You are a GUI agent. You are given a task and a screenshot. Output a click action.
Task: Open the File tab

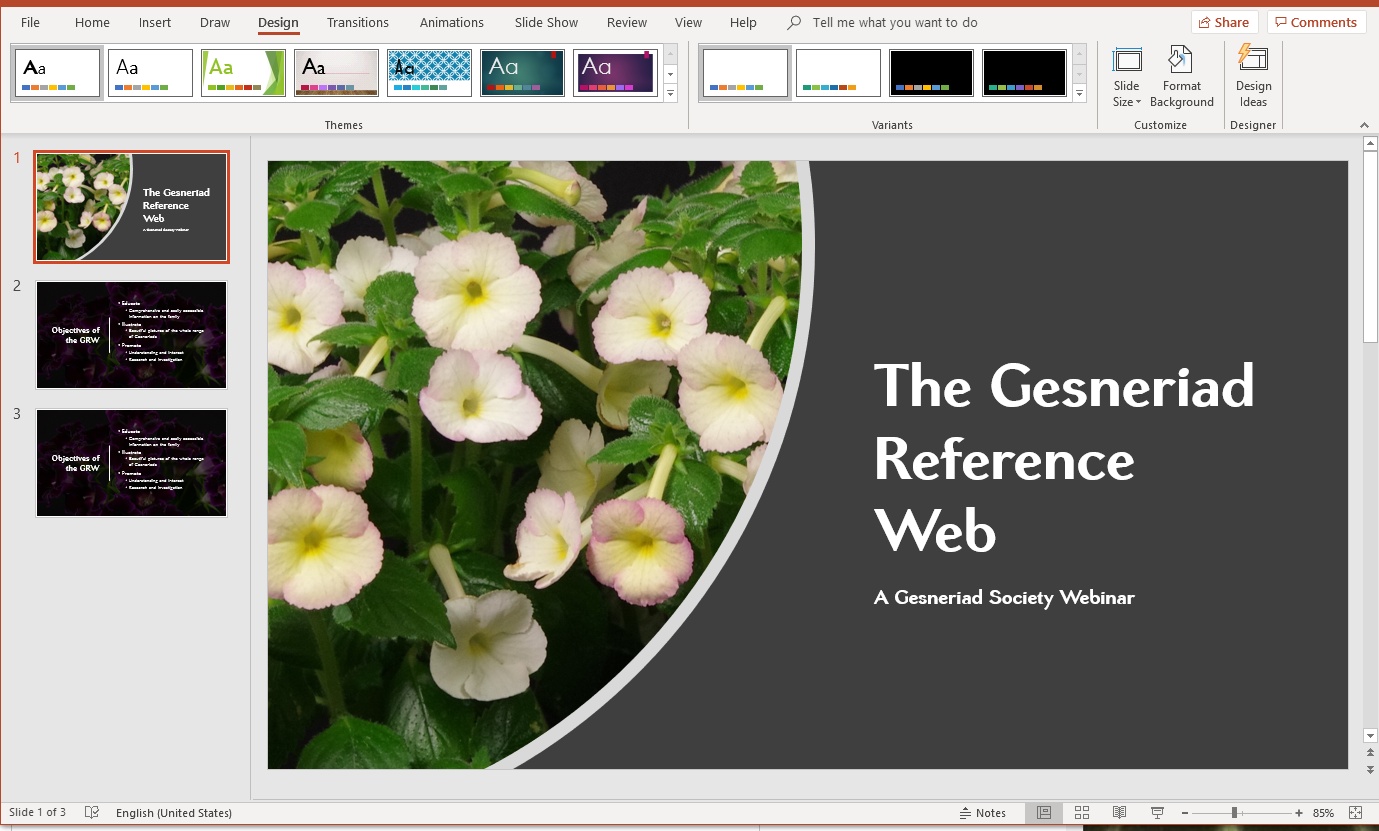[x=30, y=22]
